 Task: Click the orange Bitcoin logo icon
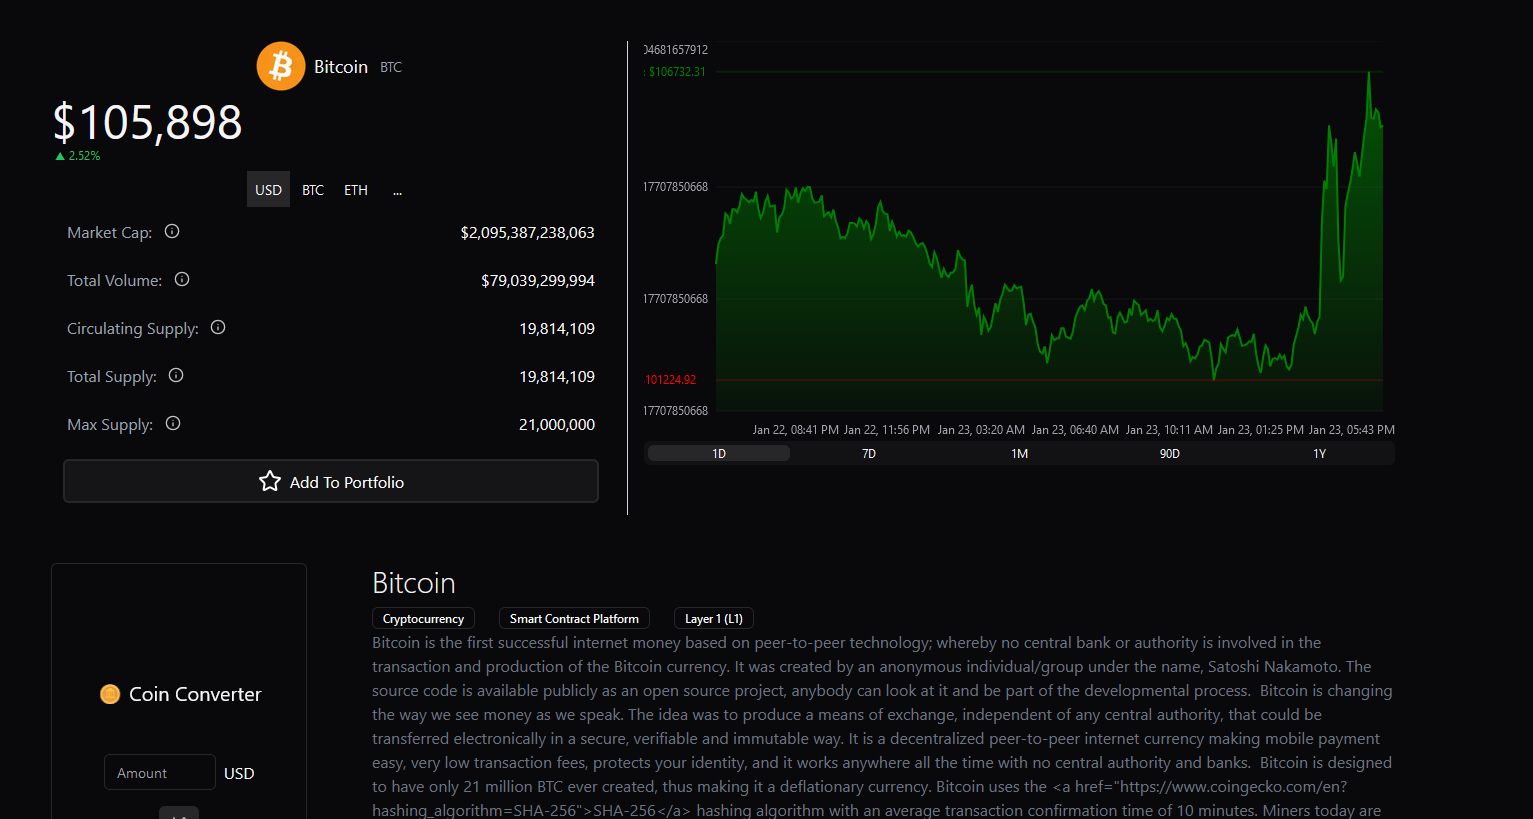[x=281, y=66]
